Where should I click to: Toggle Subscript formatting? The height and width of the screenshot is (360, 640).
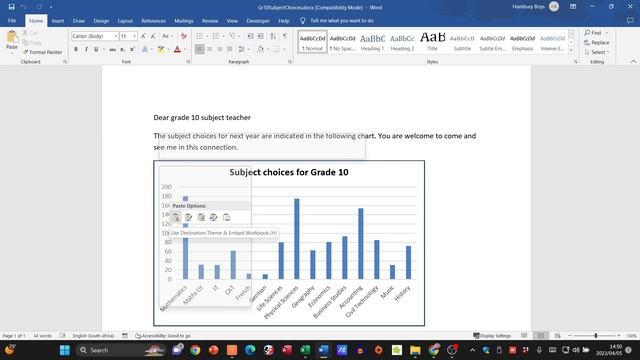click(x=122, y=49)
